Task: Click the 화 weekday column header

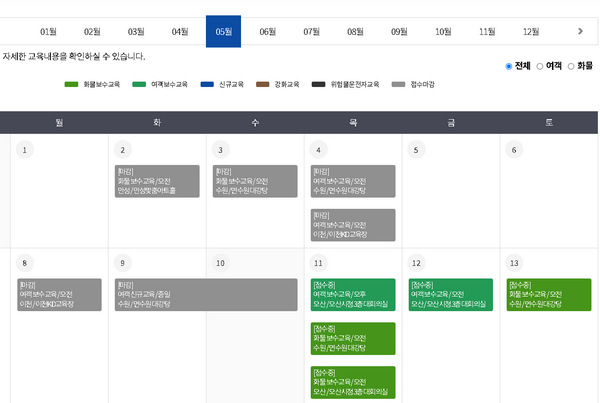Action: click(x=157, y=122)
